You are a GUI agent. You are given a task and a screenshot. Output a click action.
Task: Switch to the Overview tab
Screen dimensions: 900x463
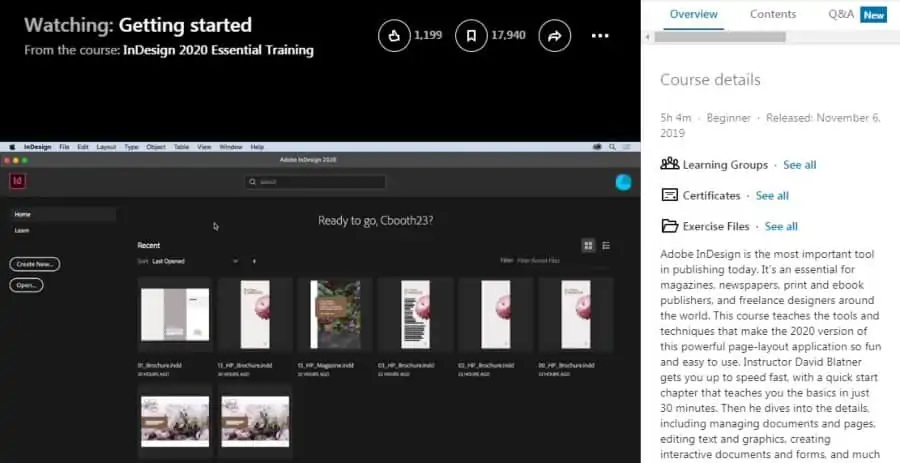pos(693,14)
